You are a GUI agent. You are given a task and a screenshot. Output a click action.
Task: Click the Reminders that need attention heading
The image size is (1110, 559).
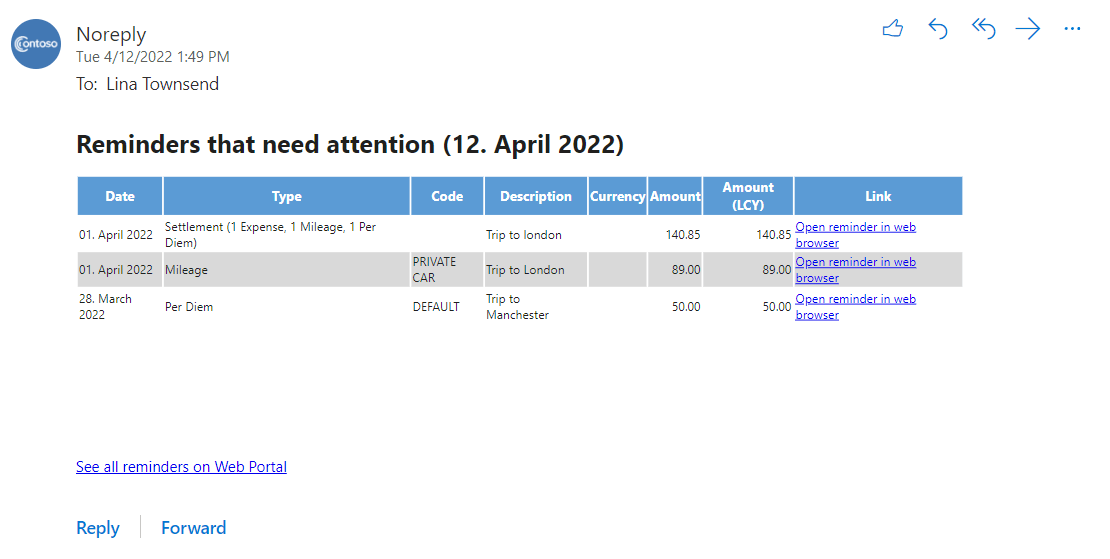pyautogui.click(x=350, y=144)
